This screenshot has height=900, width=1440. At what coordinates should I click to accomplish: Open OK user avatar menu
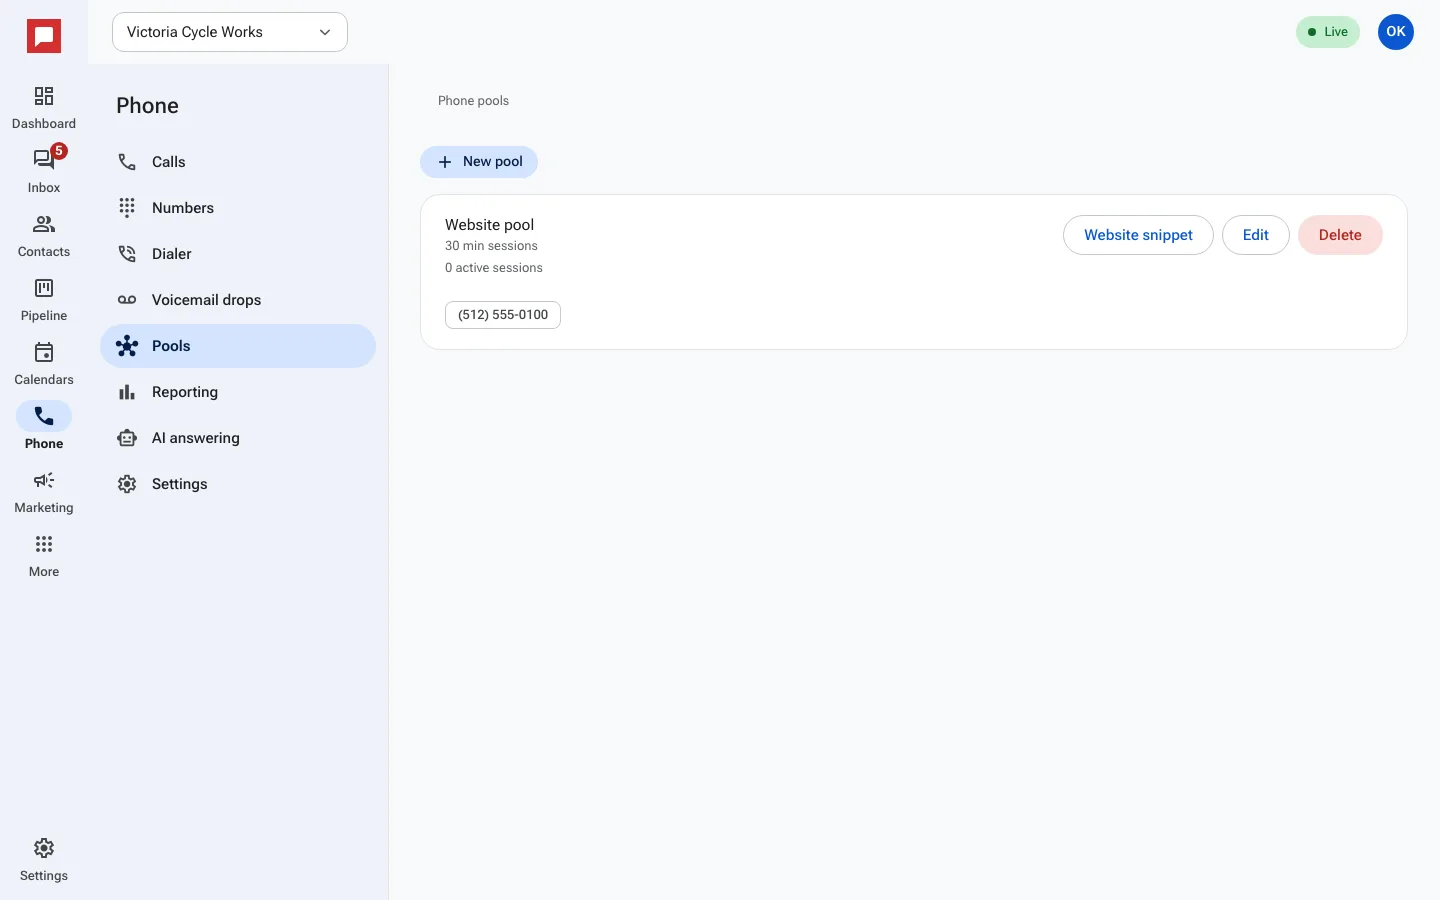click(1396, 32)
